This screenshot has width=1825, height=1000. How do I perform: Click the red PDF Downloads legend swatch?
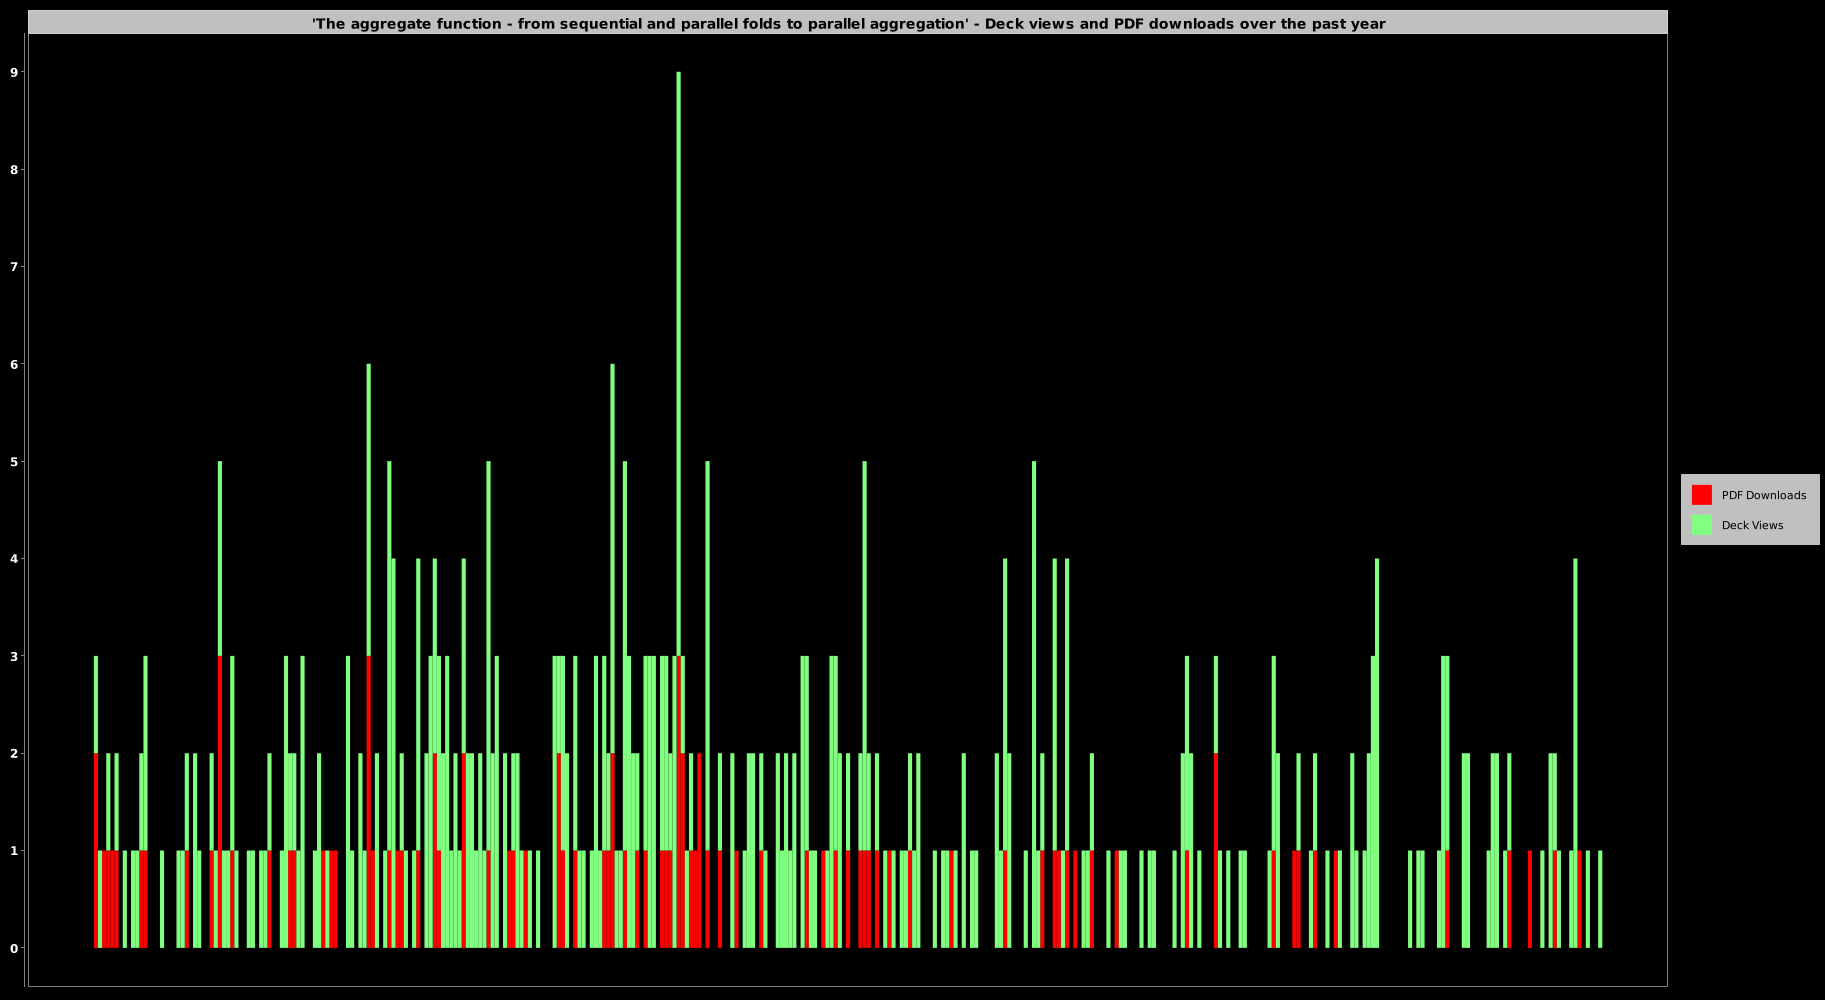1701,495
